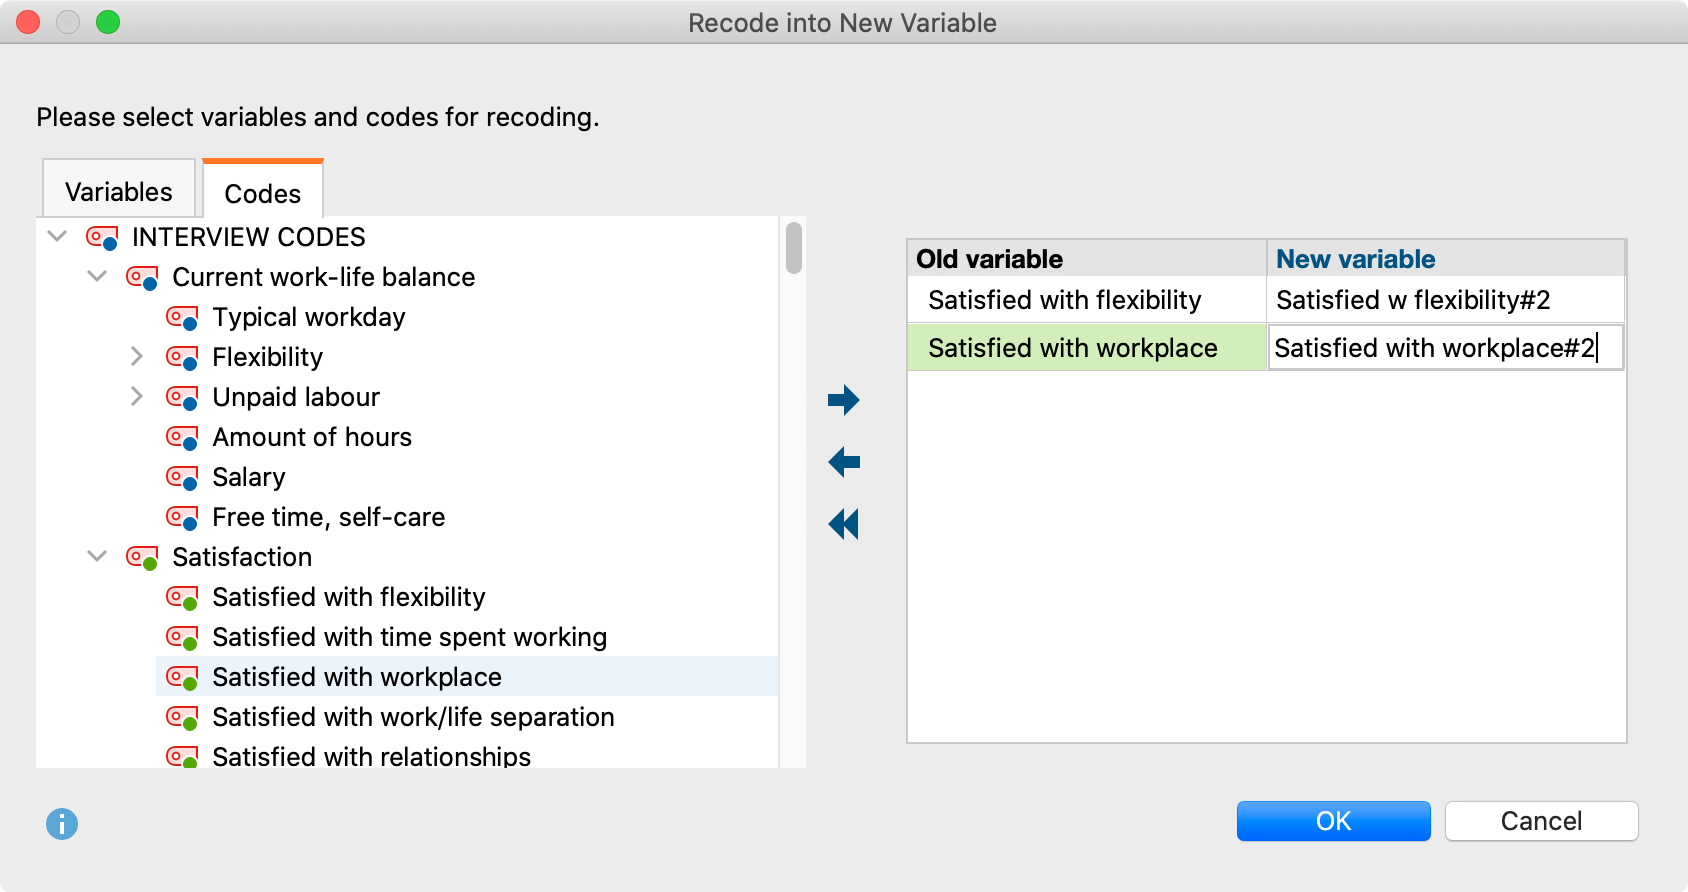Expand the Unpaid labour code node

137,396
